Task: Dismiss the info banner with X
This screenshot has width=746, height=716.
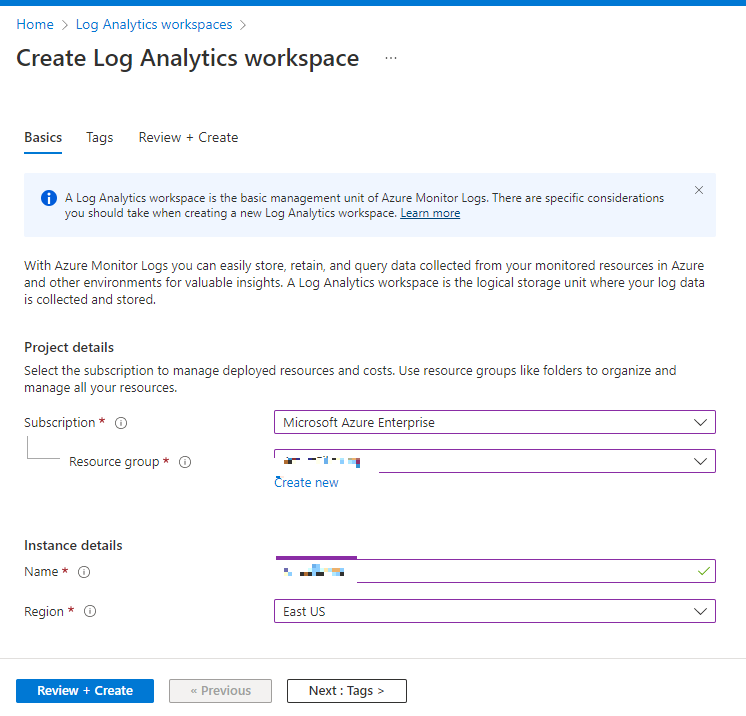Action: tap(698, 190)
